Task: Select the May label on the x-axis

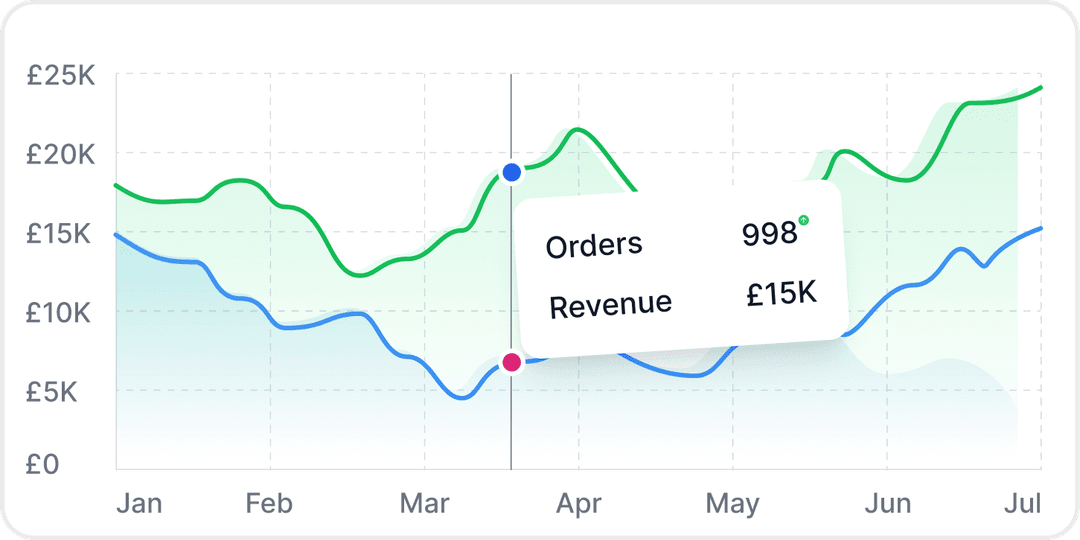Action: pos(732,502)
